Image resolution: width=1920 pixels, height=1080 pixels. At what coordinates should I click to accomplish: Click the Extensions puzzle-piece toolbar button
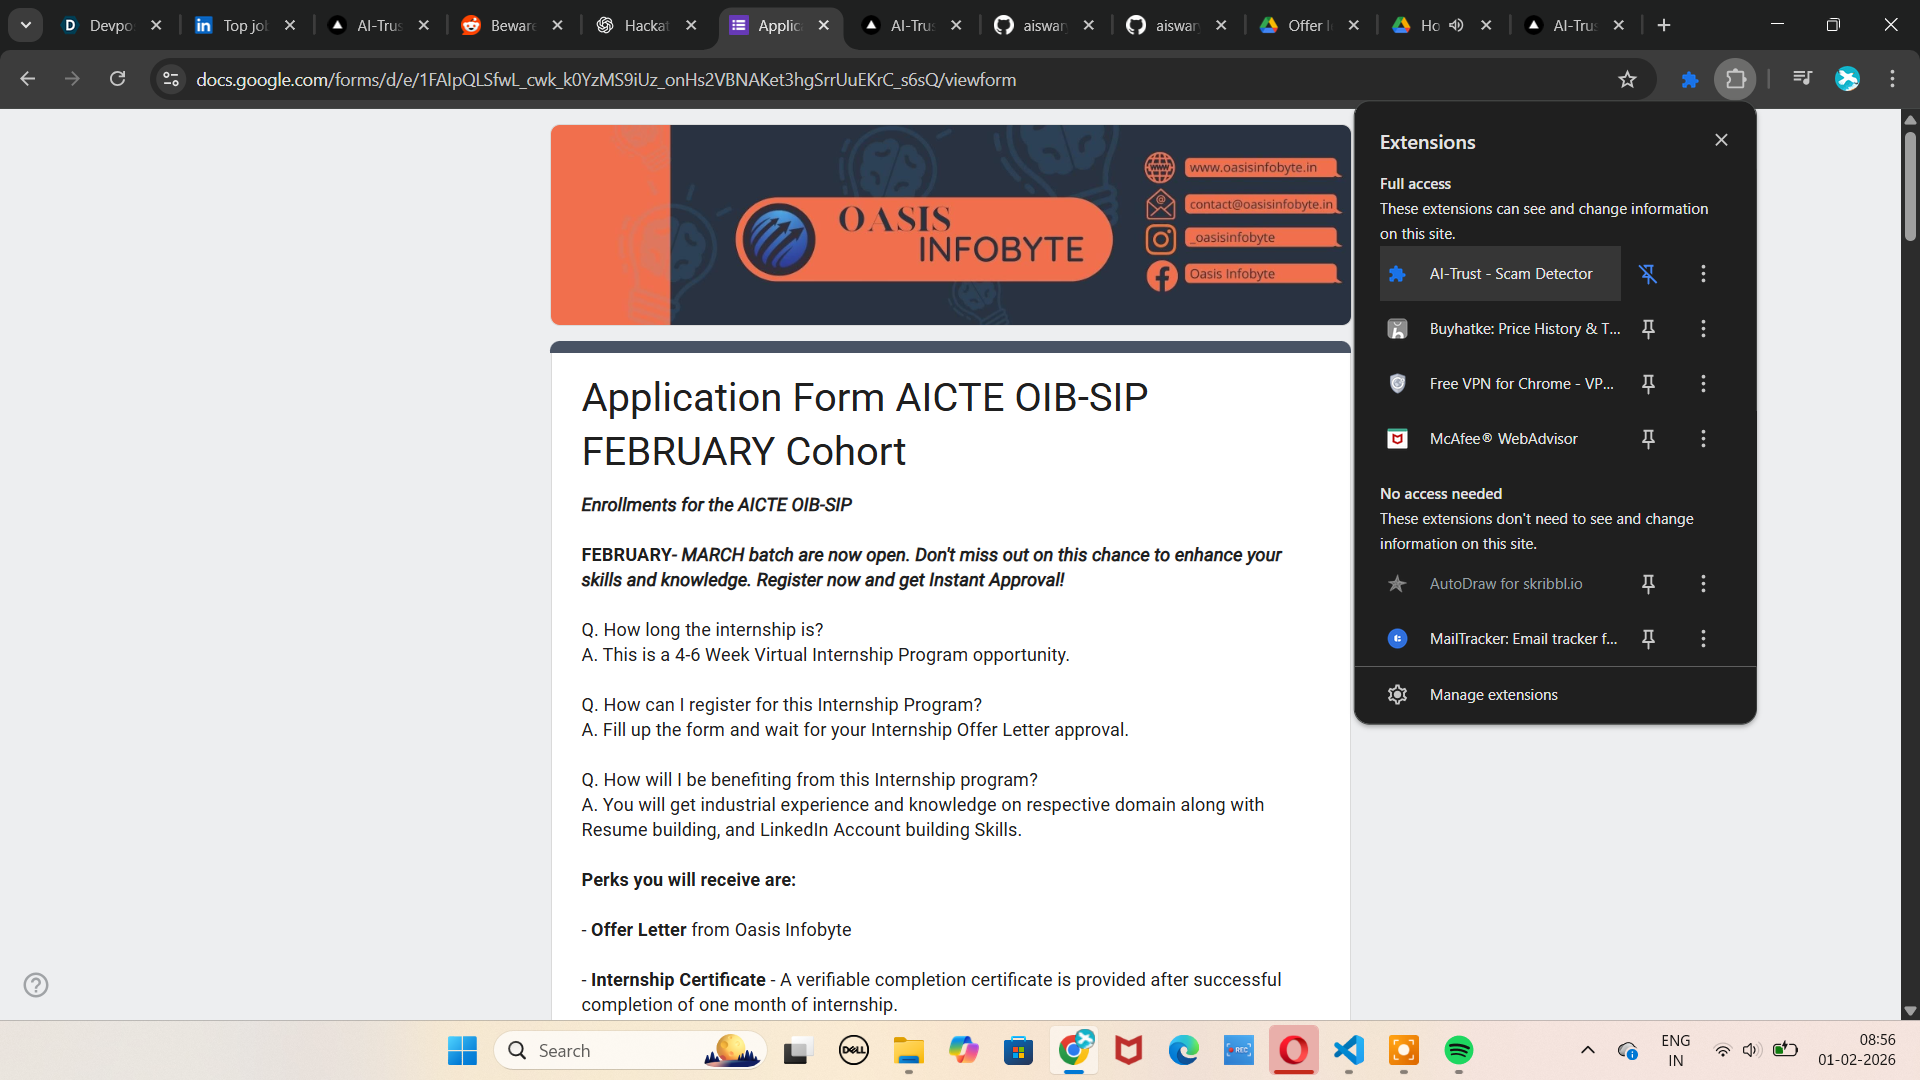click(1736, 80)
